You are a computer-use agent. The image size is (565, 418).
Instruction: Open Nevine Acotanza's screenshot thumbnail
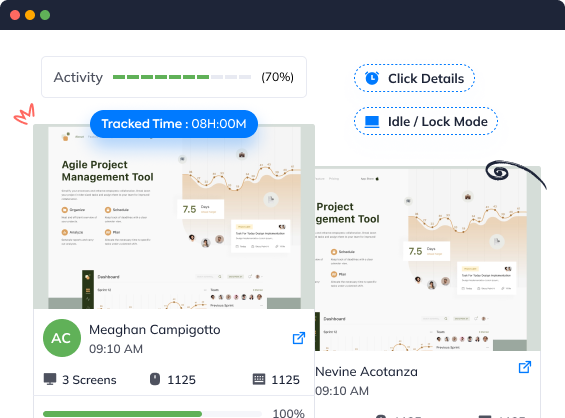[427, 259]
